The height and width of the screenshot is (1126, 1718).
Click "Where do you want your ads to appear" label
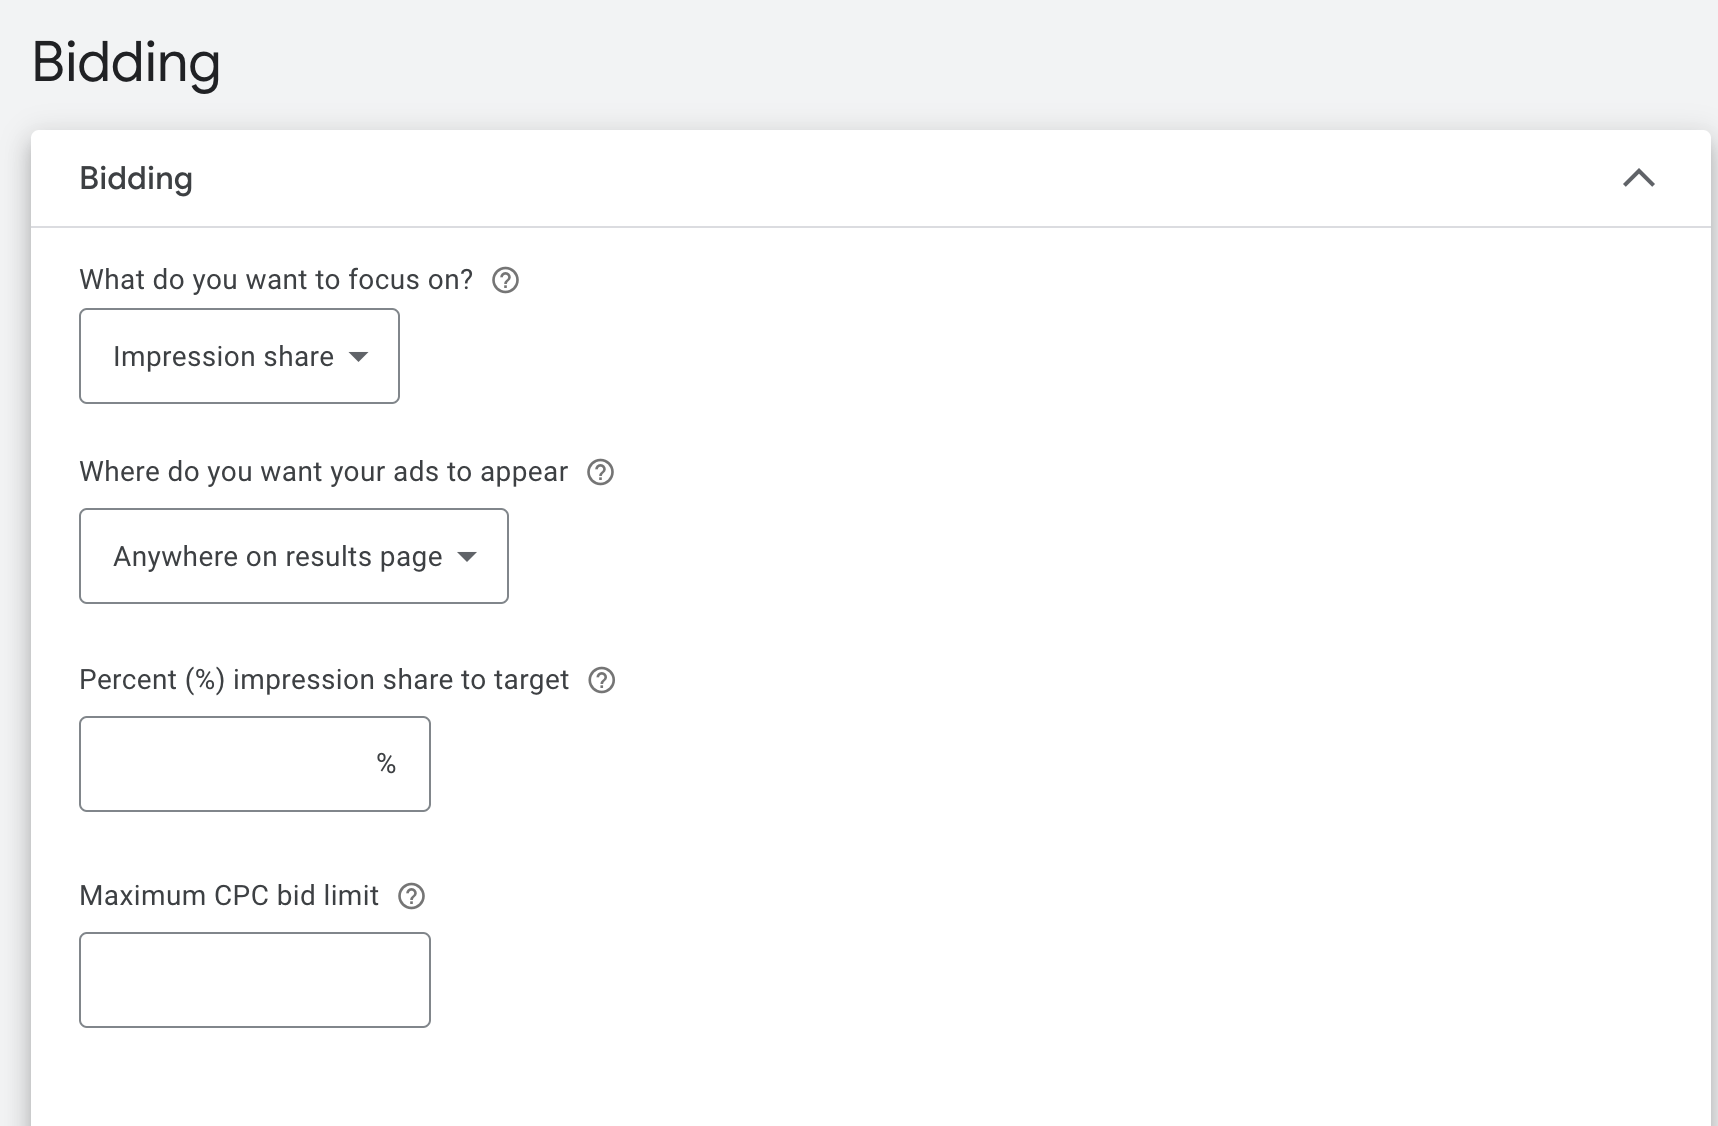pyautogui.click(x=323, y=472)
